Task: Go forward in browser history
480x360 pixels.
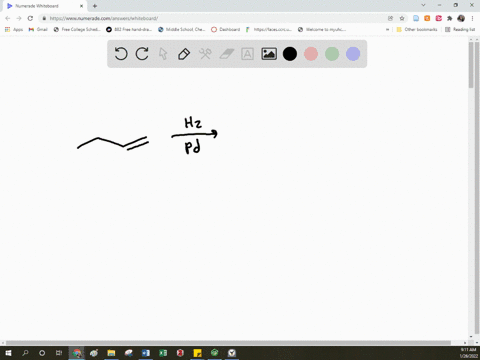Action: click(x=19, y=18)
